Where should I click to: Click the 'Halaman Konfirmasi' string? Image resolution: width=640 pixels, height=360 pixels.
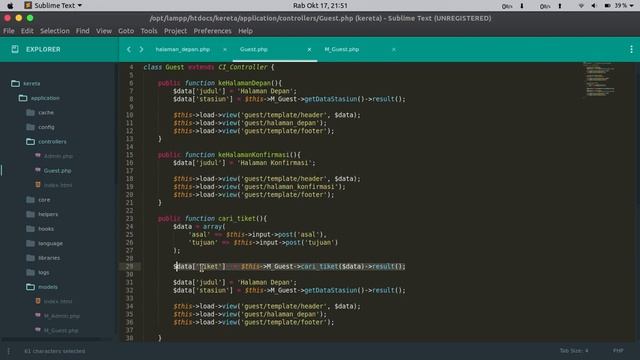tap(274, 163)
